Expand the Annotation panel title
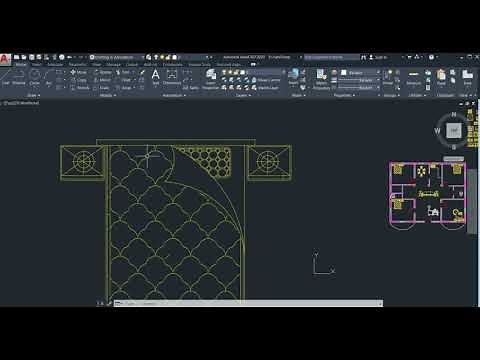Image resolution: width=480 pixels, height=360 pixels. click(x=174, y=95)
